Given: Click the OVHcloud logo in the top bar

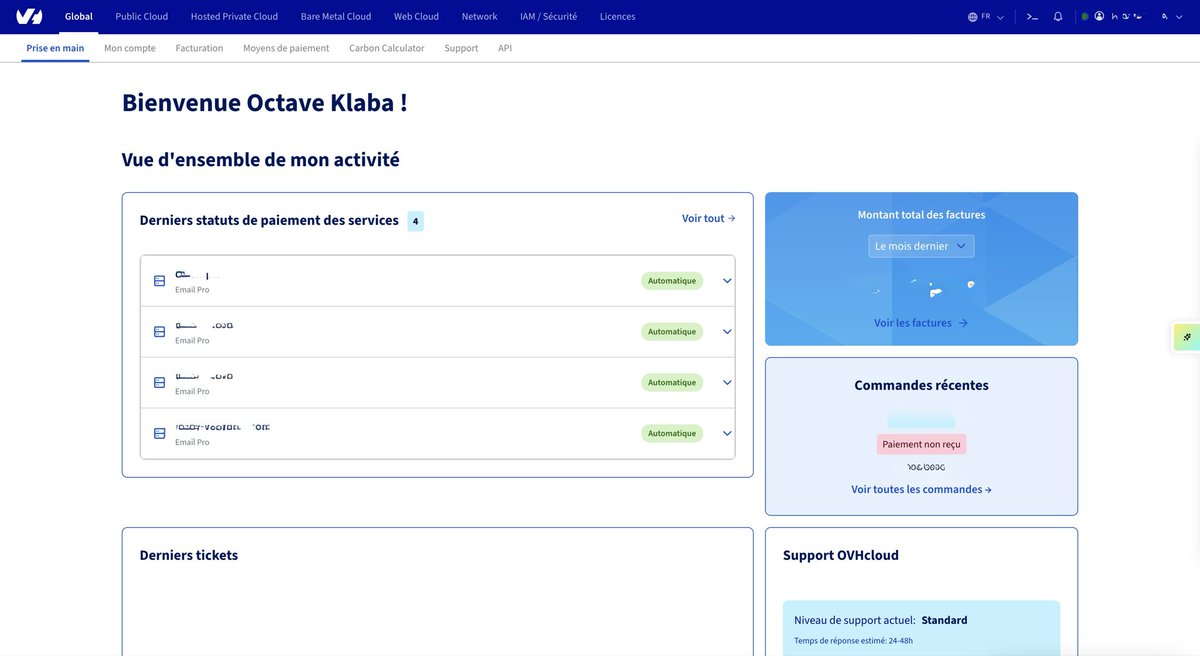Looking at the screenshot, I should pos(27,15).
